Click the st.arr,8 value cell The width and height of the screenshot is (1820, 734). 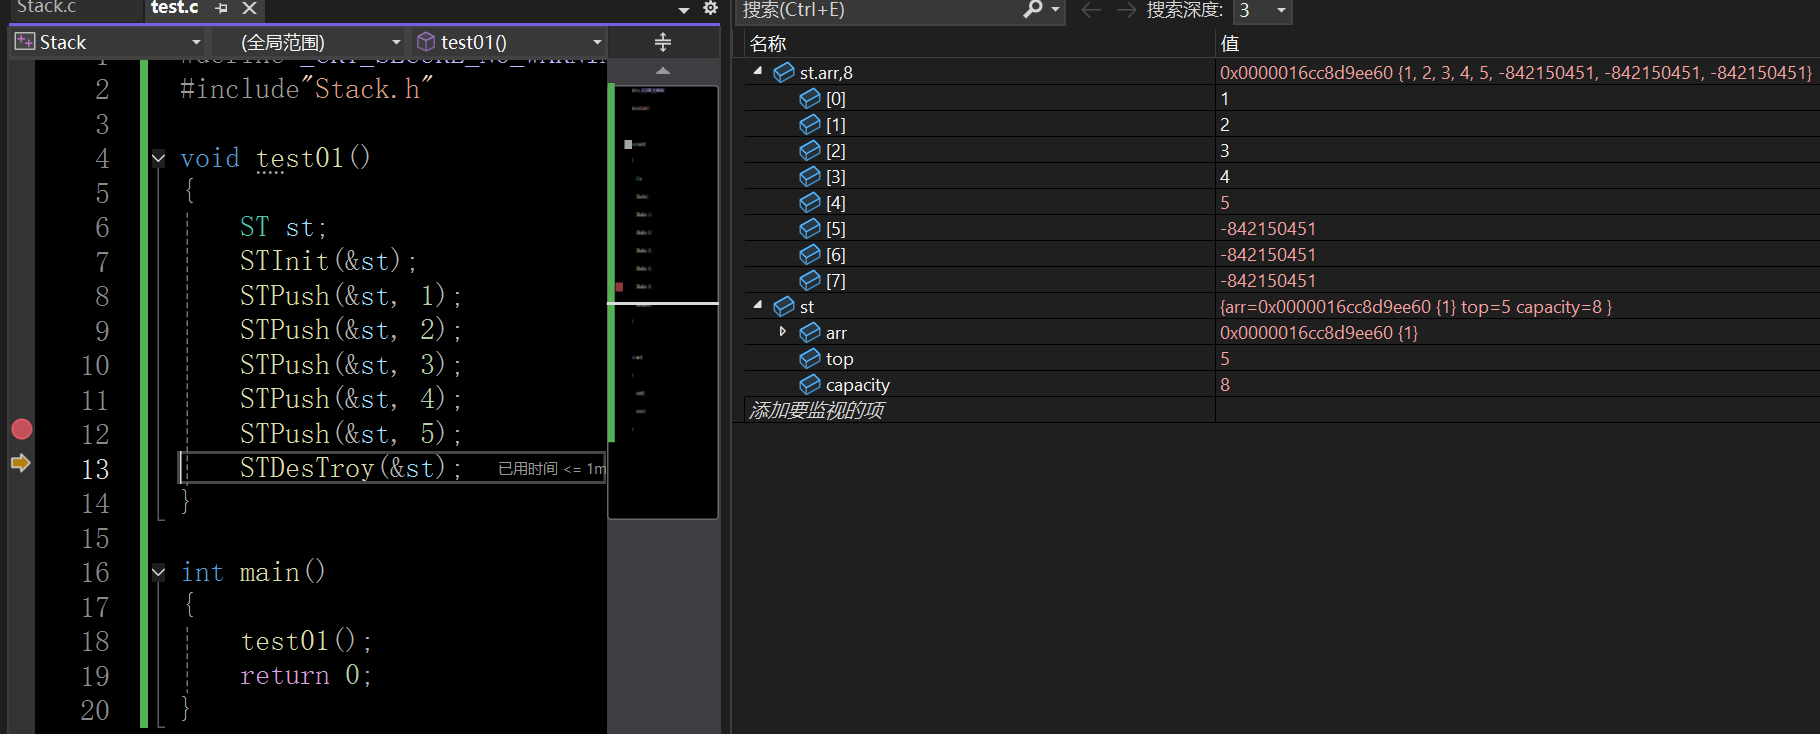[x=1517, y=72]
